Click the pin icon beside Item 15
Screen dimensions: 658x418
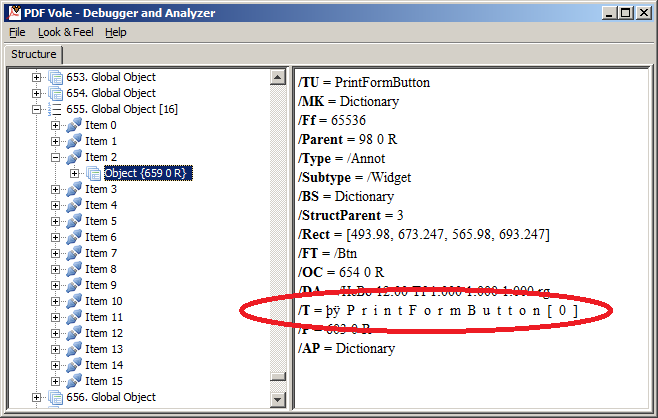pyautogui.click(x=74, y=381)
